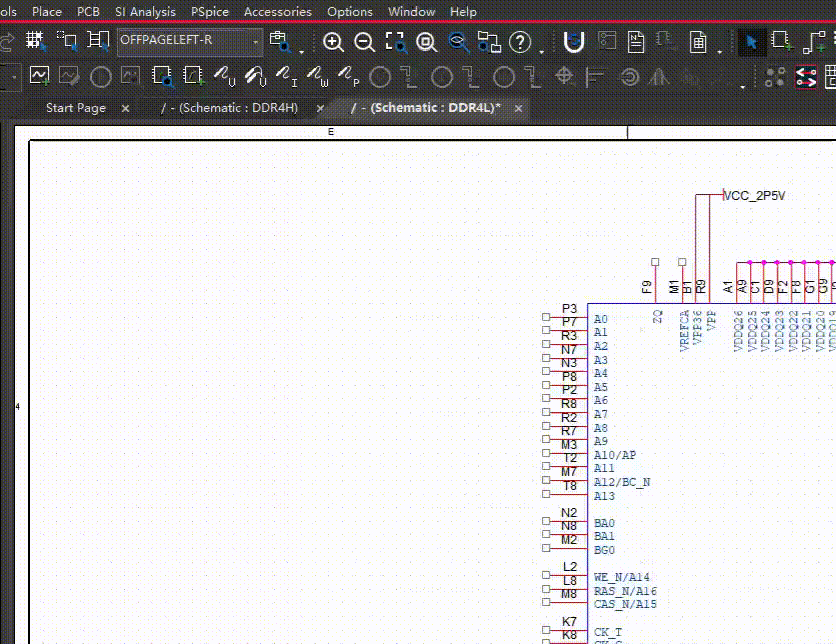This screenshot has height=644, width=836.
Task: Select the WE_N/A14 pin label
Action: click(621, 577)
